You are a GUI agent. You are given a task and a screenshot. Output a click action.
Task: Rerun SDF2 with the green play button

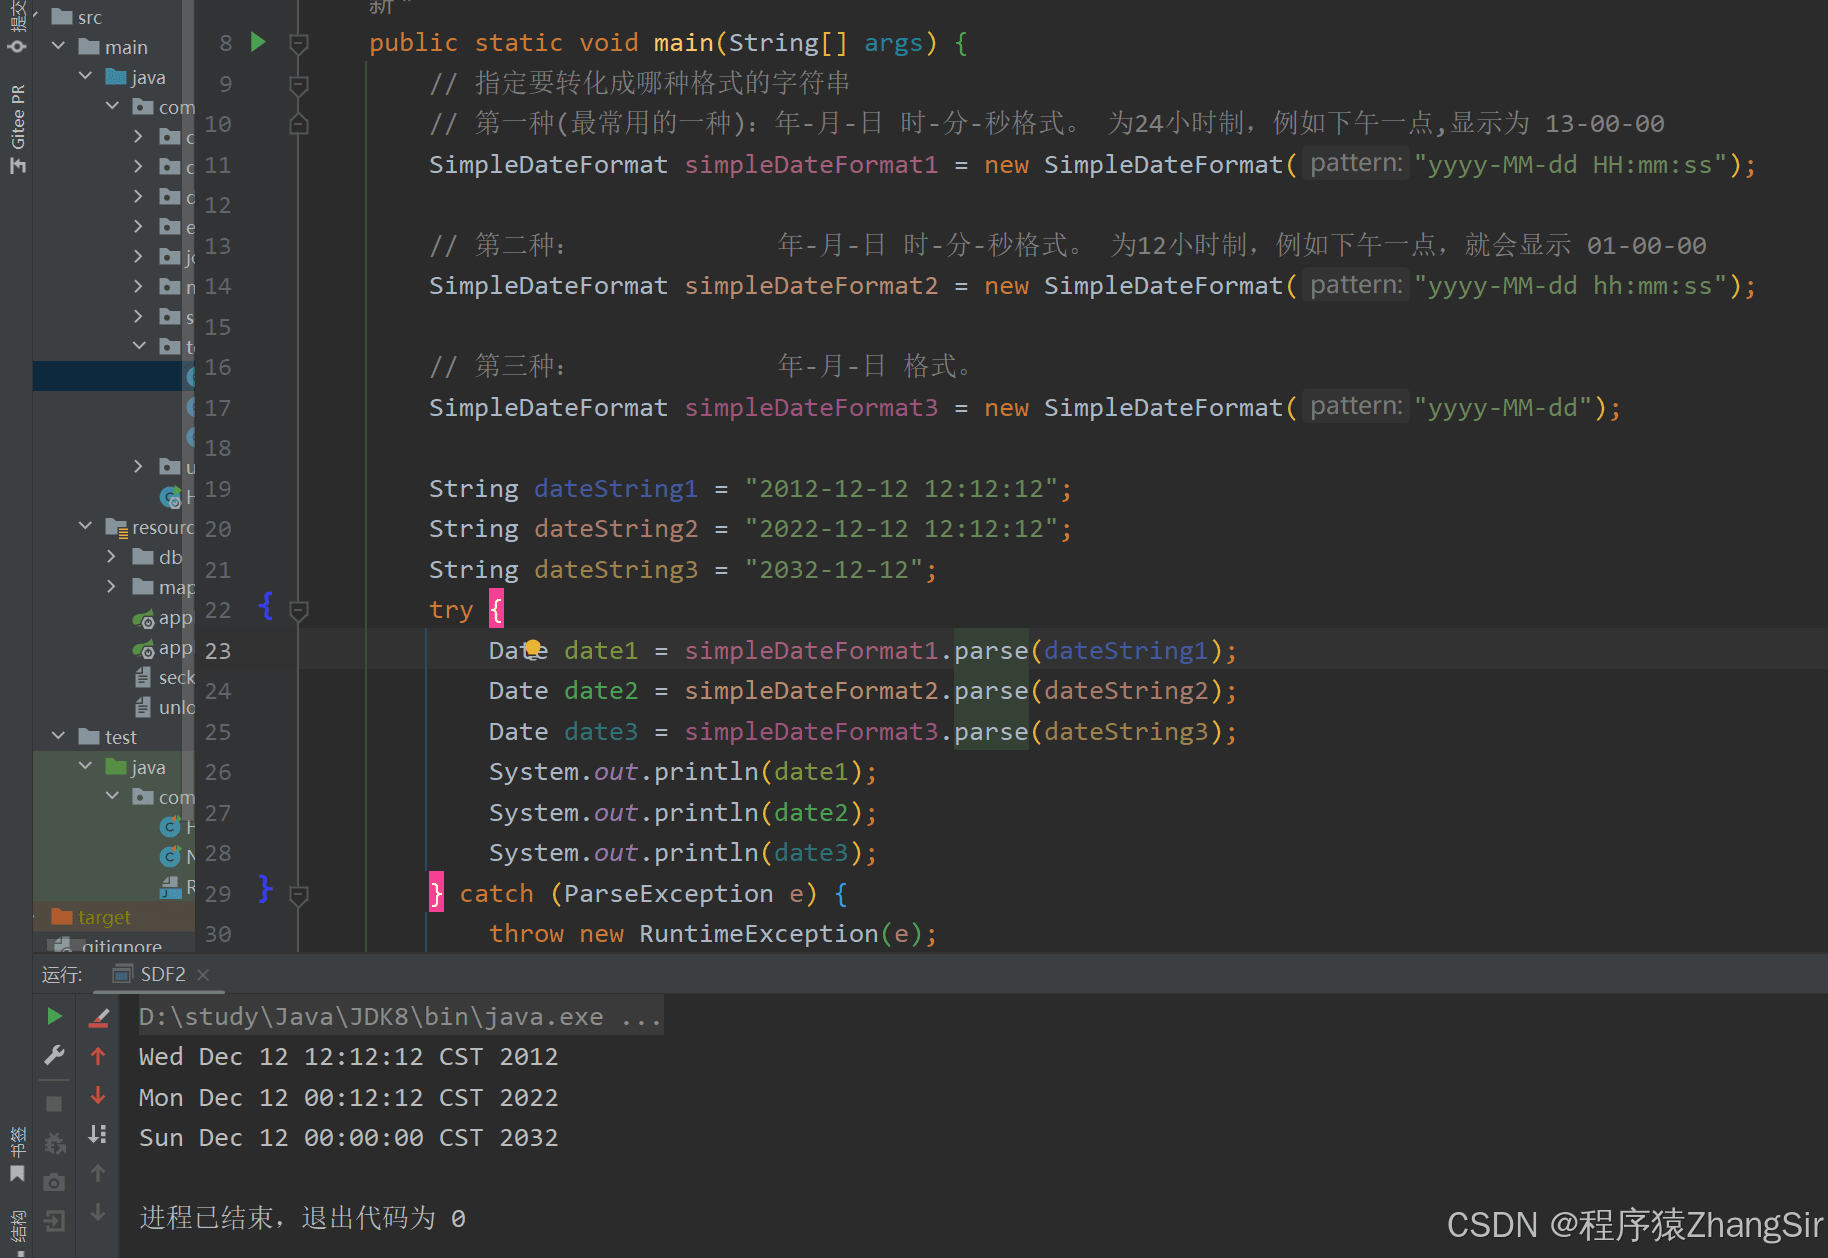(x=54, y=1017)
